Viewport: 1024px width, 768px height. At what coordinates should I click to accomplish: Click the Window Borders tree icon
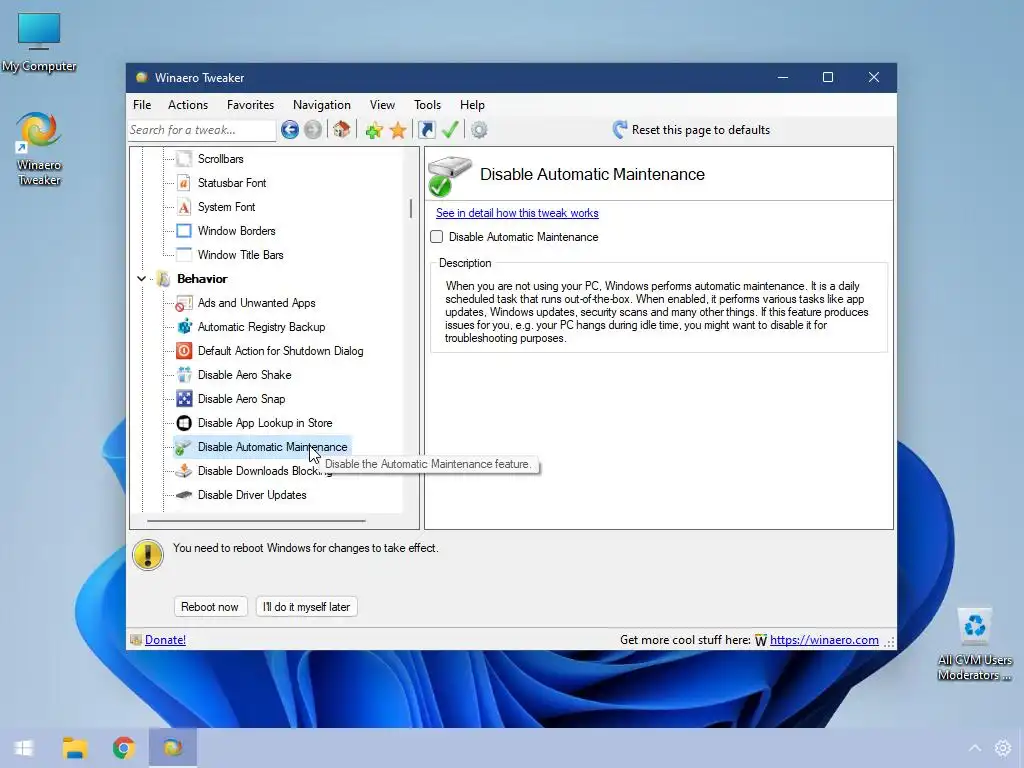(184, 231)
